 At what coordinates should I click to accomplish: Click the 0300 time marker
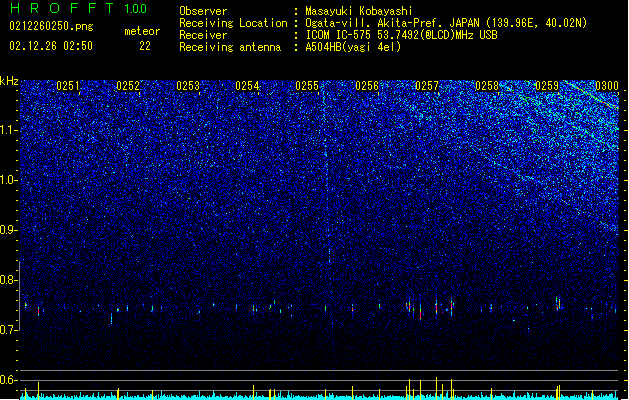click(607, 86)
